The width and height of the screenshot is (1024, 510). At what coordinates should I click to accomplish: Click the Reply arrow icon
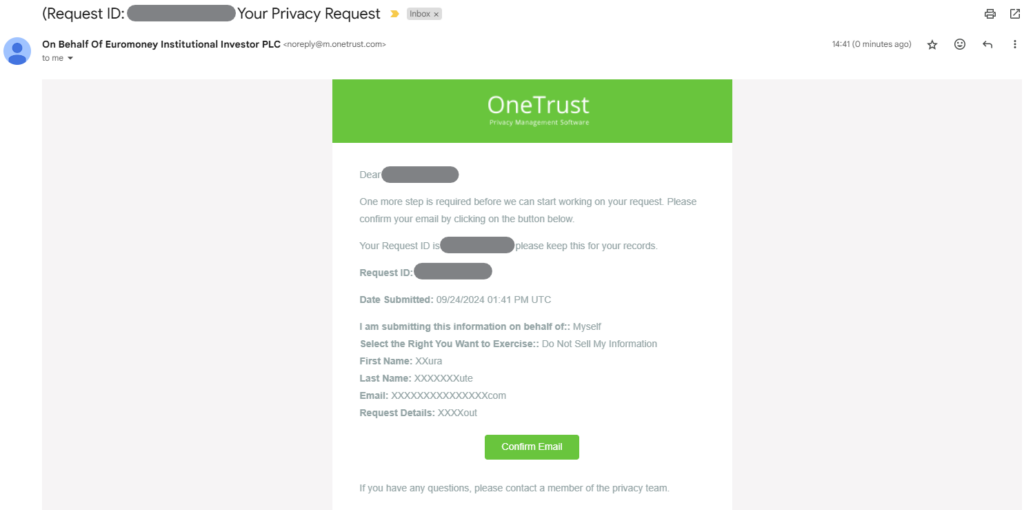coord(987,45)
